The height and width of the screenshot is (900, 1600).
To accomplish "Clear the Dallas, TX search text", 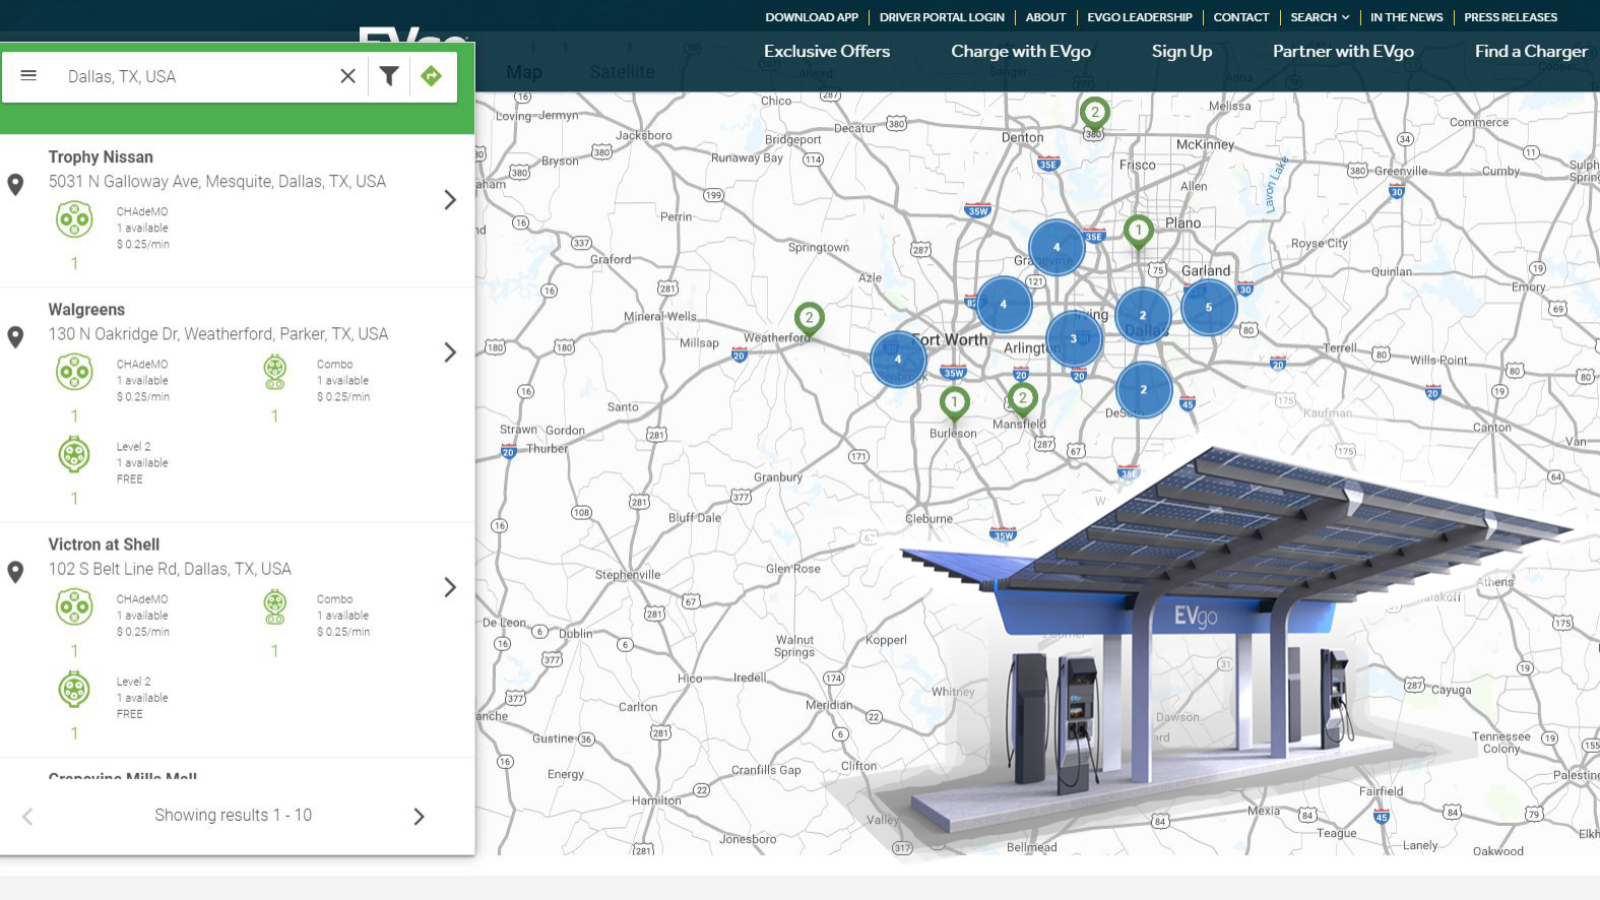I will click(348, 76).
